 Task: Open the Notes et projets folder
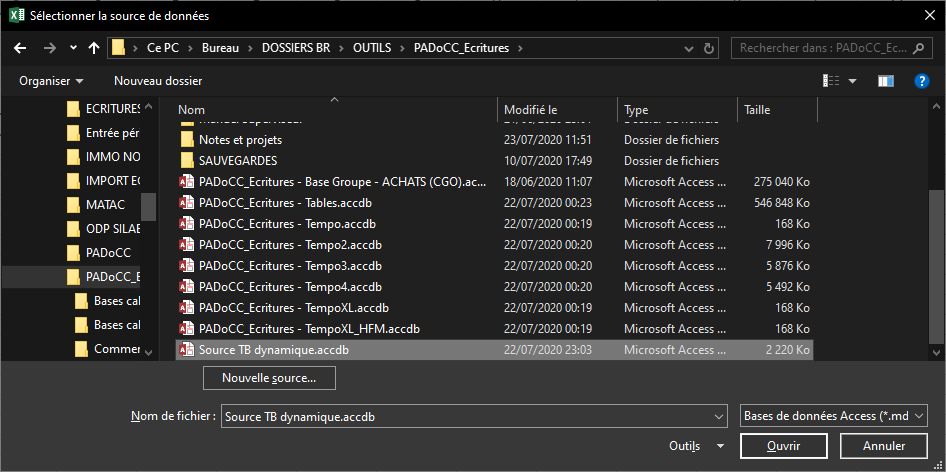click(240, 140)
